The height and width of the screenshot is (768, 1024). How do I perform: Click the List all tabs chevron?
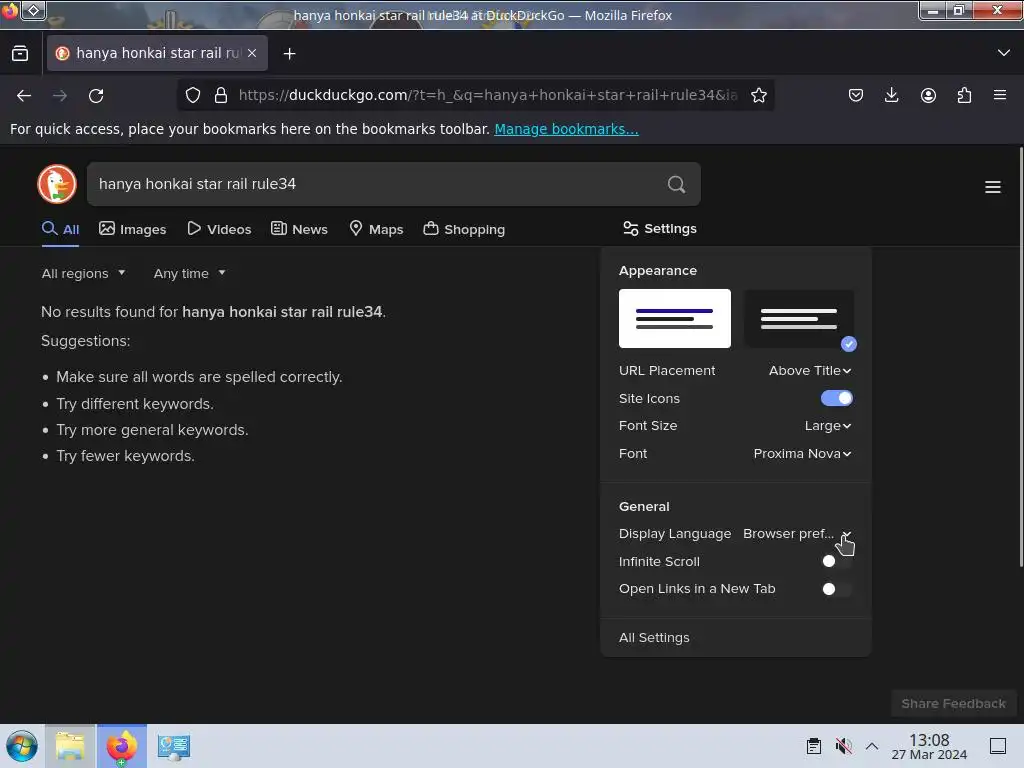click(x=1003, y=53)
